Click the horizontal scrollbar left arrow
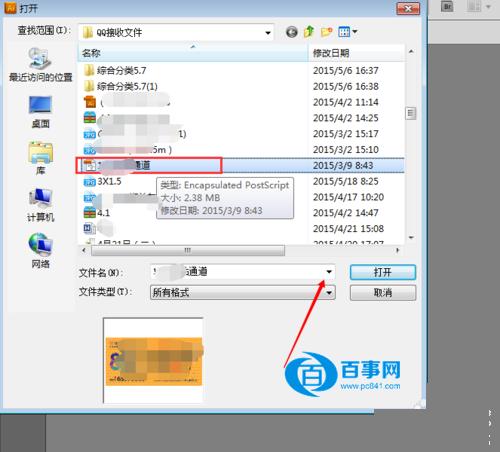The image size is (500, 452). coord(84,250)
